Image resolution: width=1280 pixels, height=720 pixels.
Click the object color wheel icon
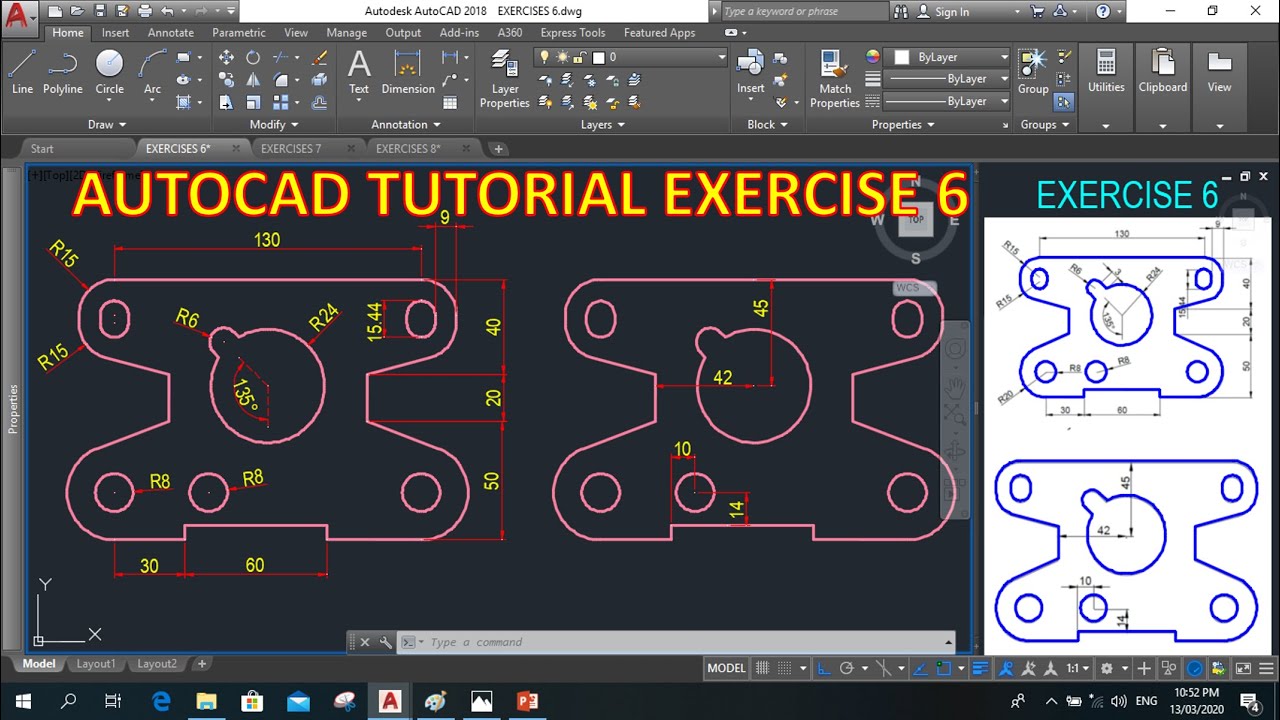[x=873, y=58]
